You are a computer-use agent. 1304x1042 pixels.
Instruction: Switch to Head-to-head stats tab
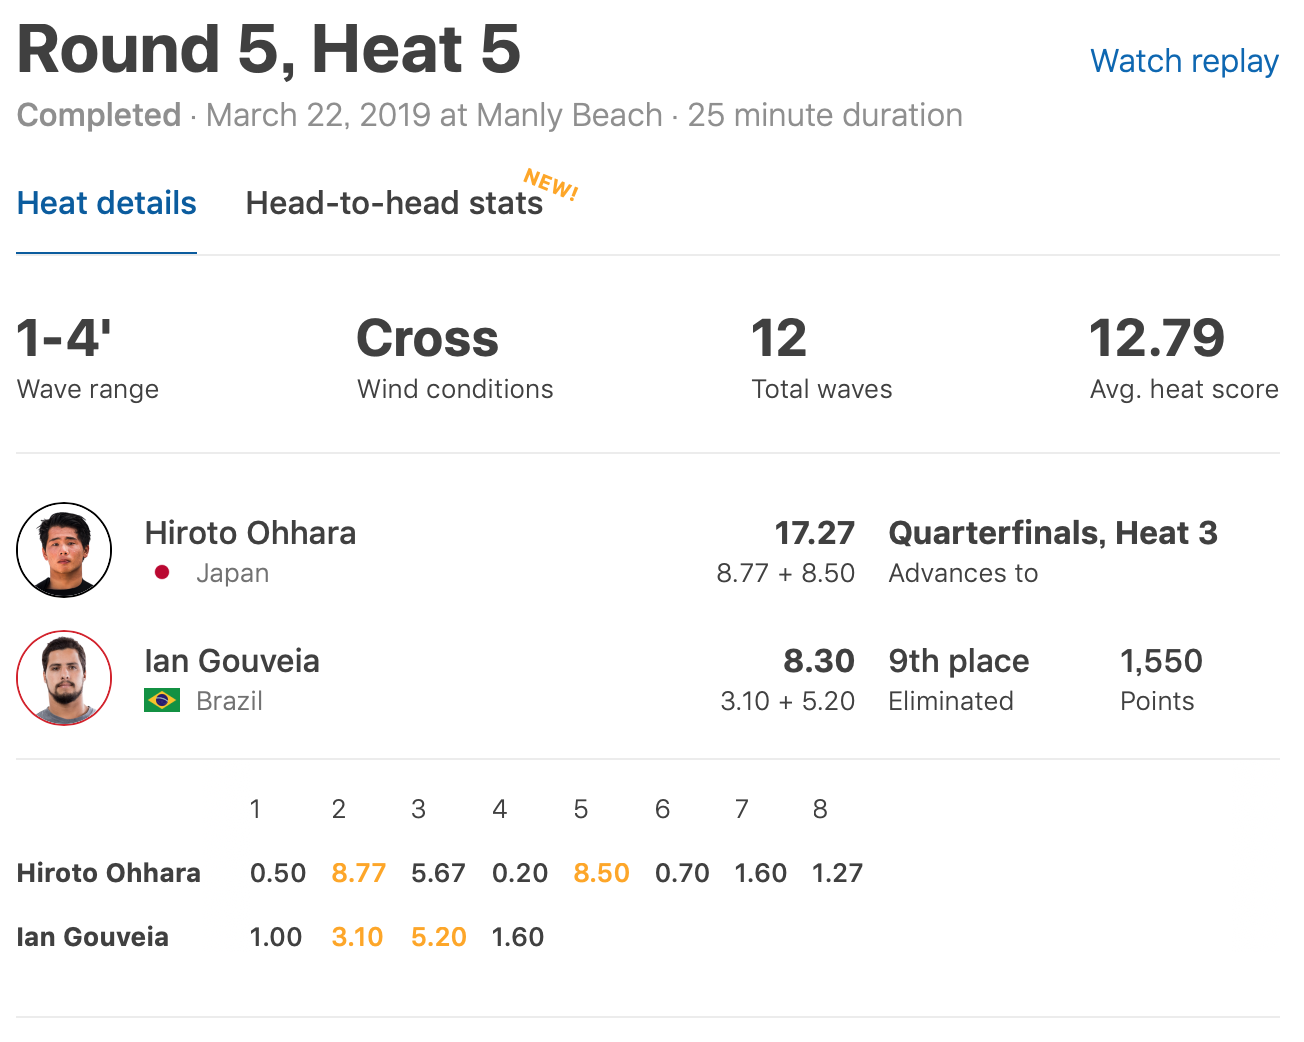[x=394, y=203]
